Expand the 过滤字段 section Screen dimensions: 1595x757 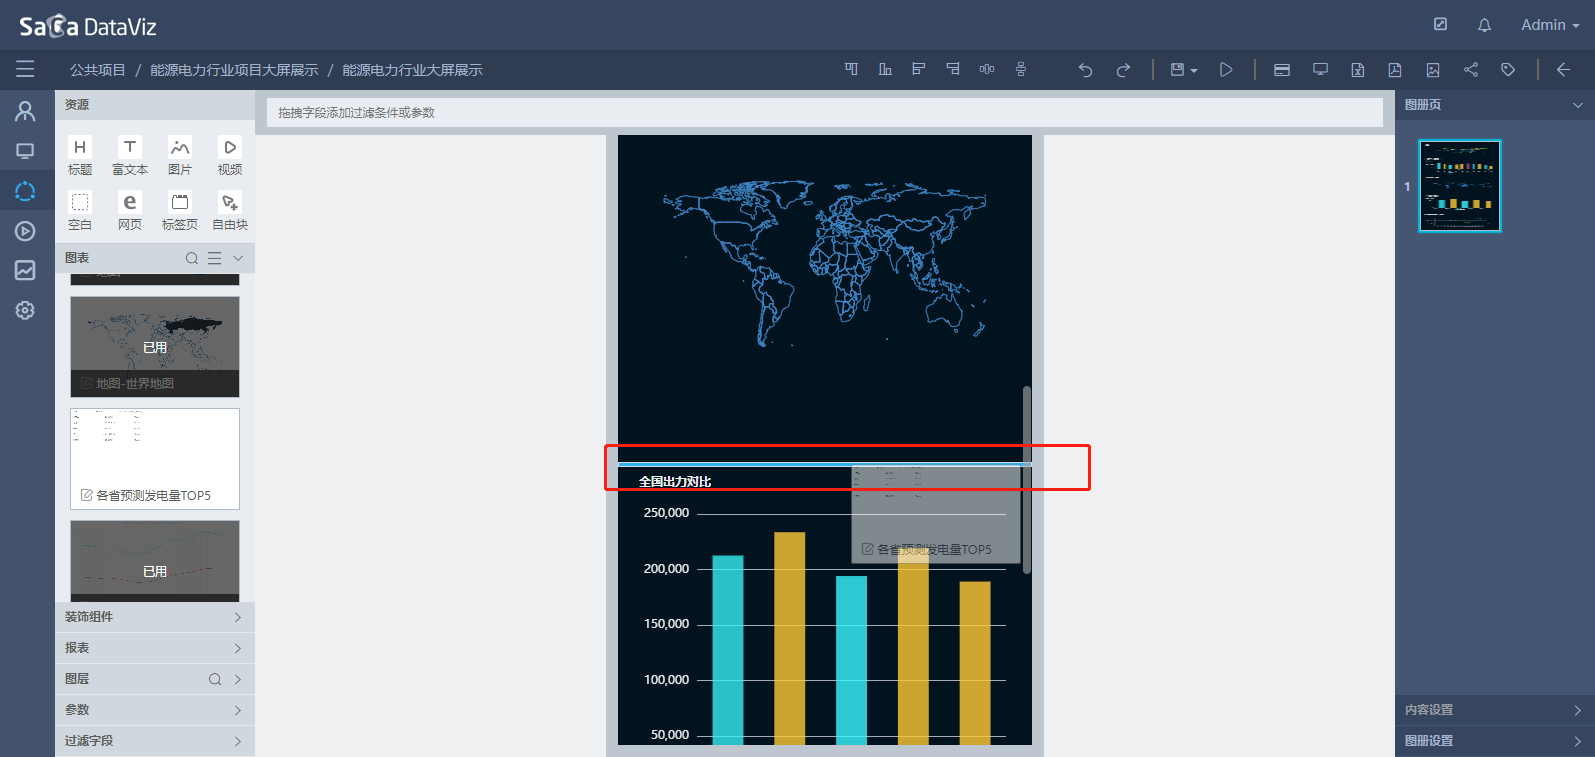point(155,741)
